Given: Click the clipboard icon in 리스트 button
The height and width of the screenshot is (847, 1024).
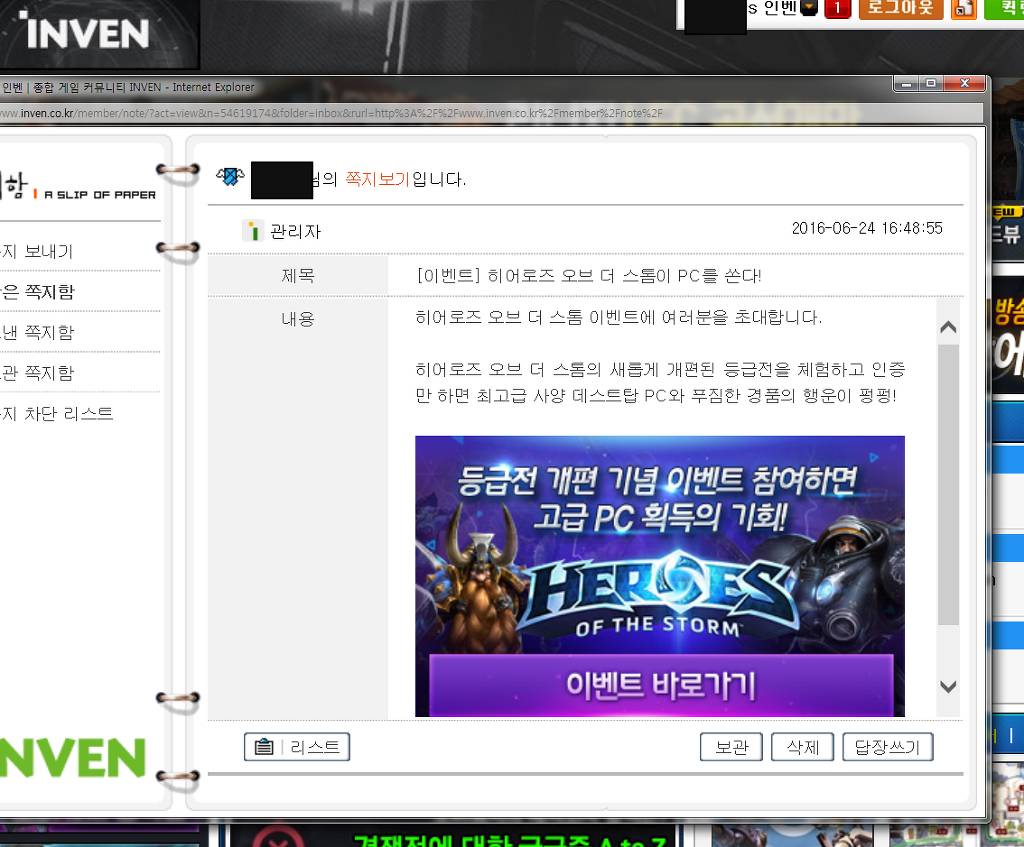Looking at the screenshot, I should 264,747.
